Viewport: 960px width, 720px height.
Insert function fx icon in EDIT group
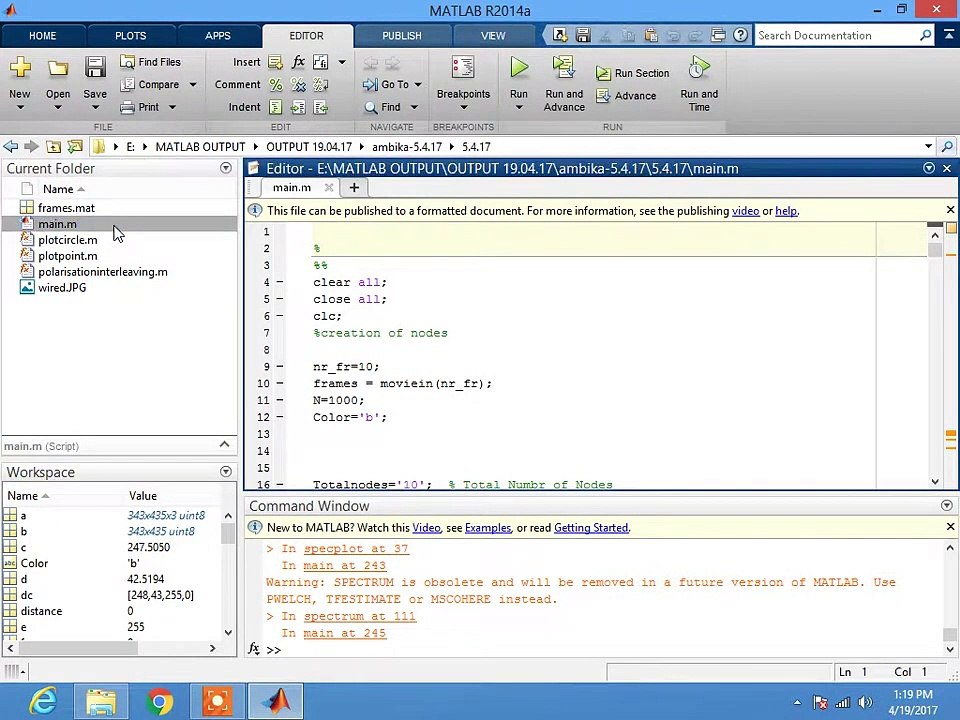point(298,62)
